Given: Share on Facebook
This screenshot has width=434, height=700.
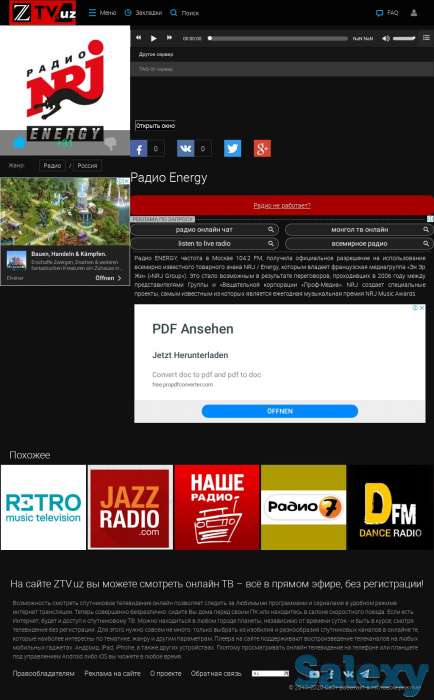Looking at the screenshot, I should (x=139, y=149).
